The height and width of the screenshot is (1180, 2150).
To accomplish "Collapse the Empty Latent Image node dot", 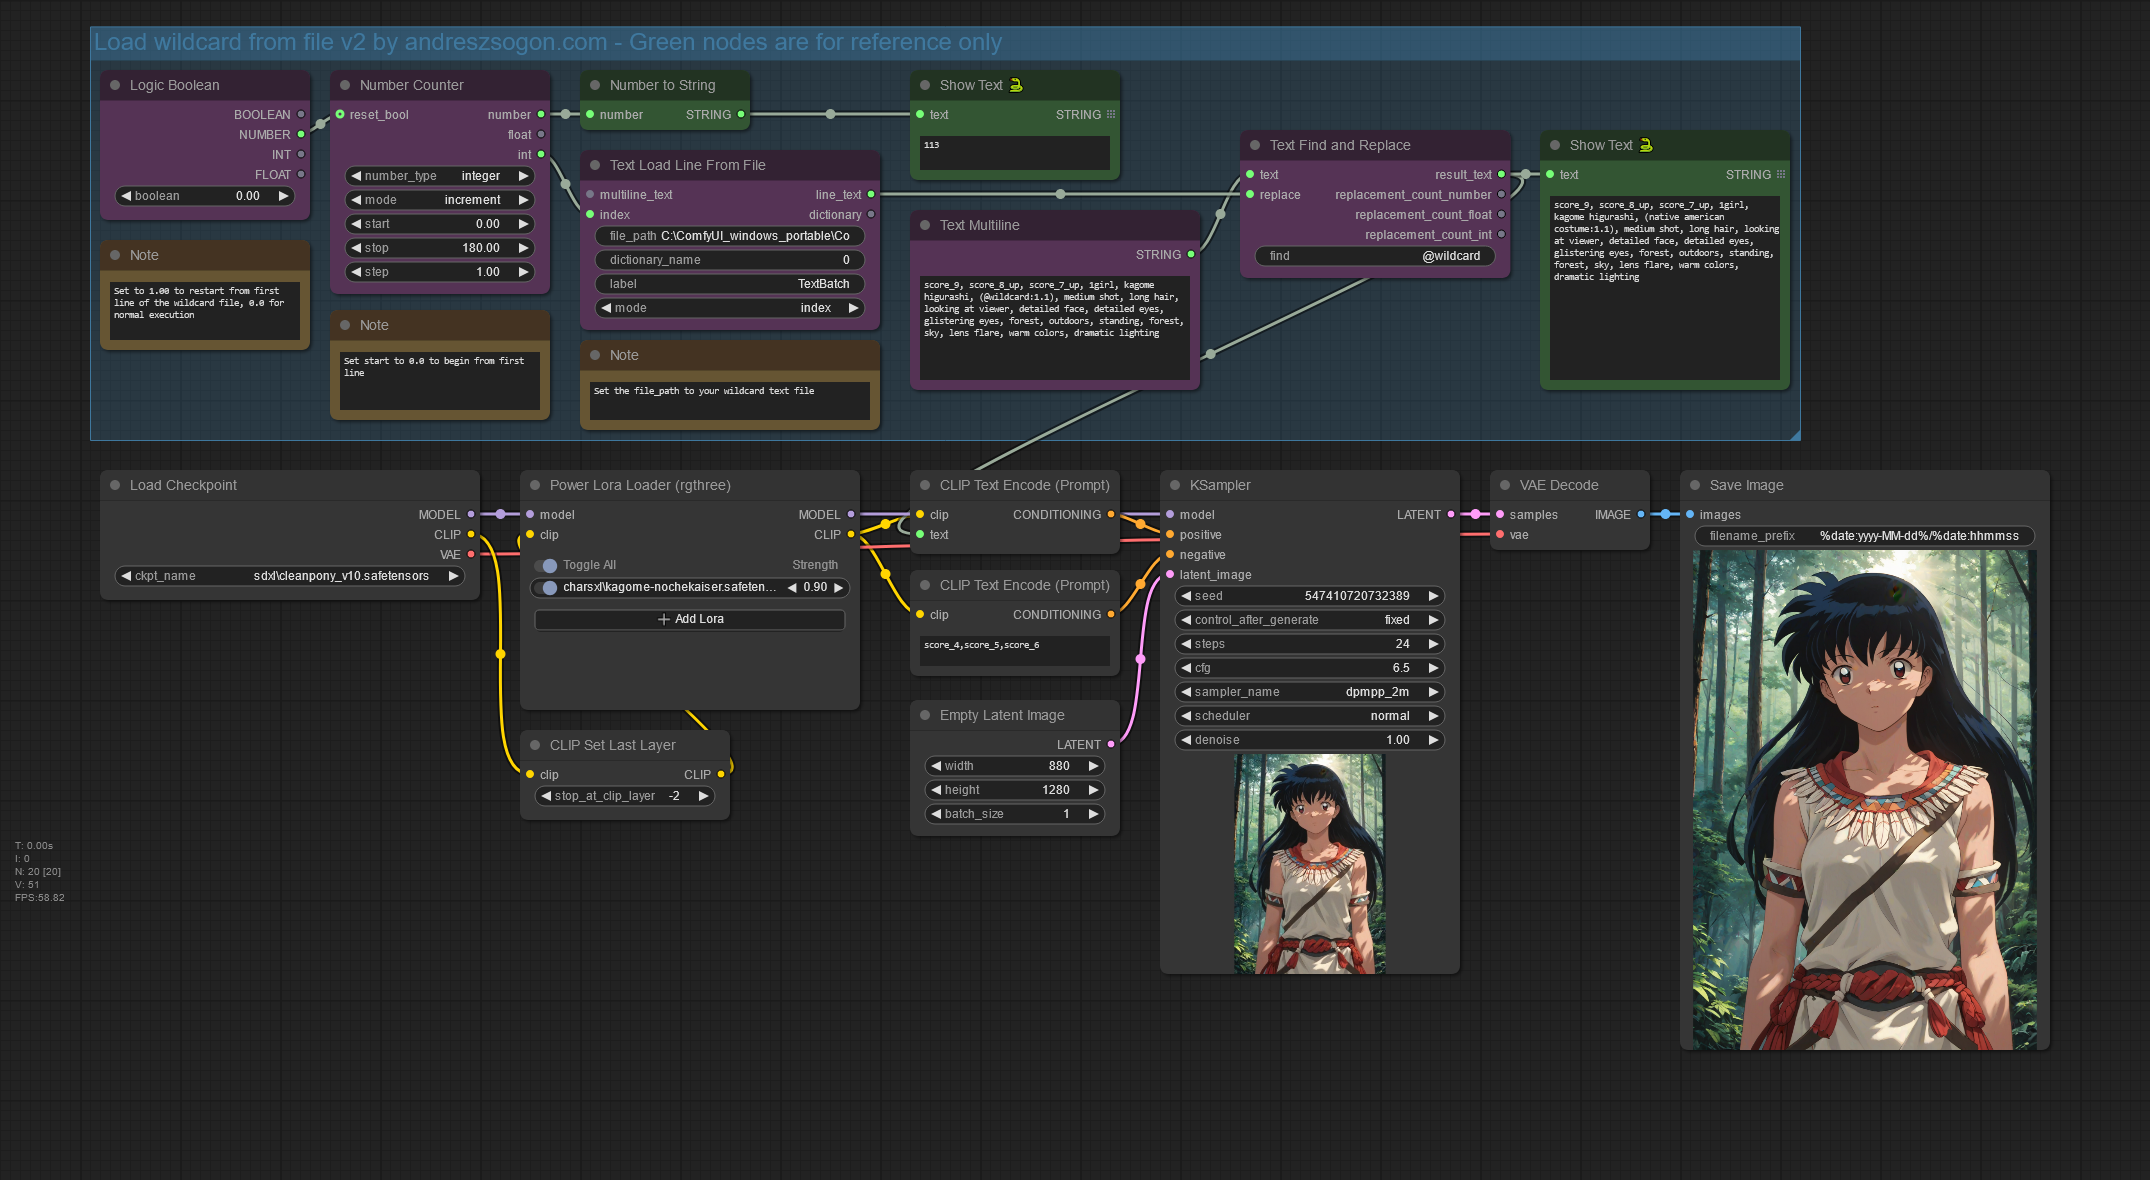I will click(x=925, y=715).
